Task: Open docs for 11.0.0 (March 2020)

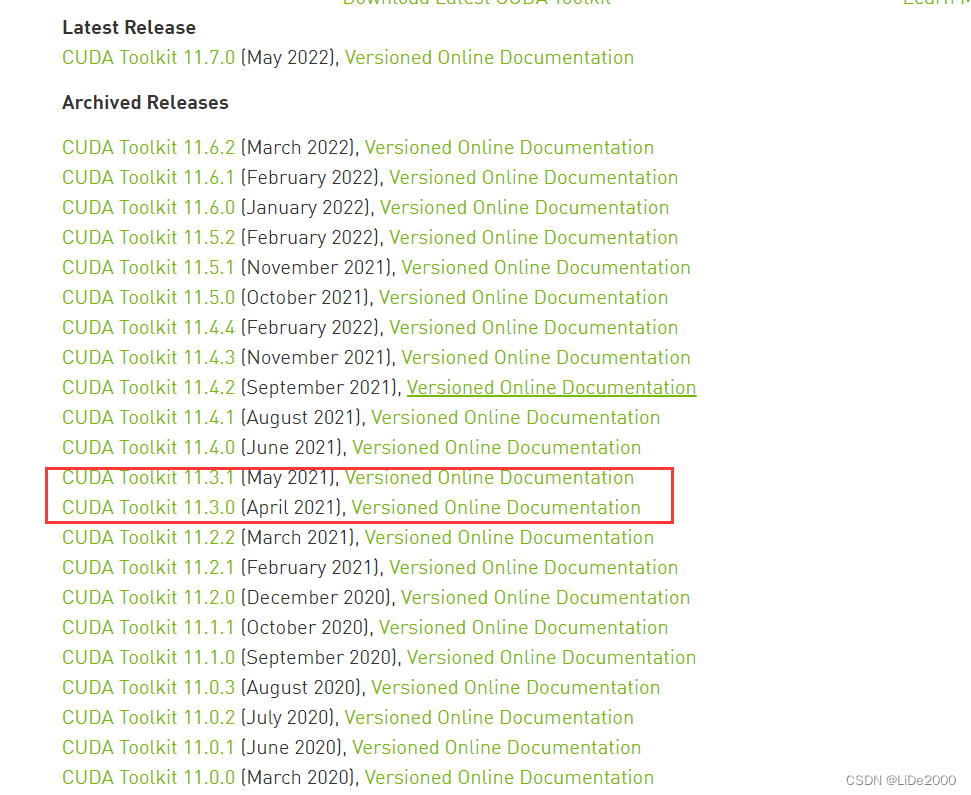Action: click(x=509, y=778)
